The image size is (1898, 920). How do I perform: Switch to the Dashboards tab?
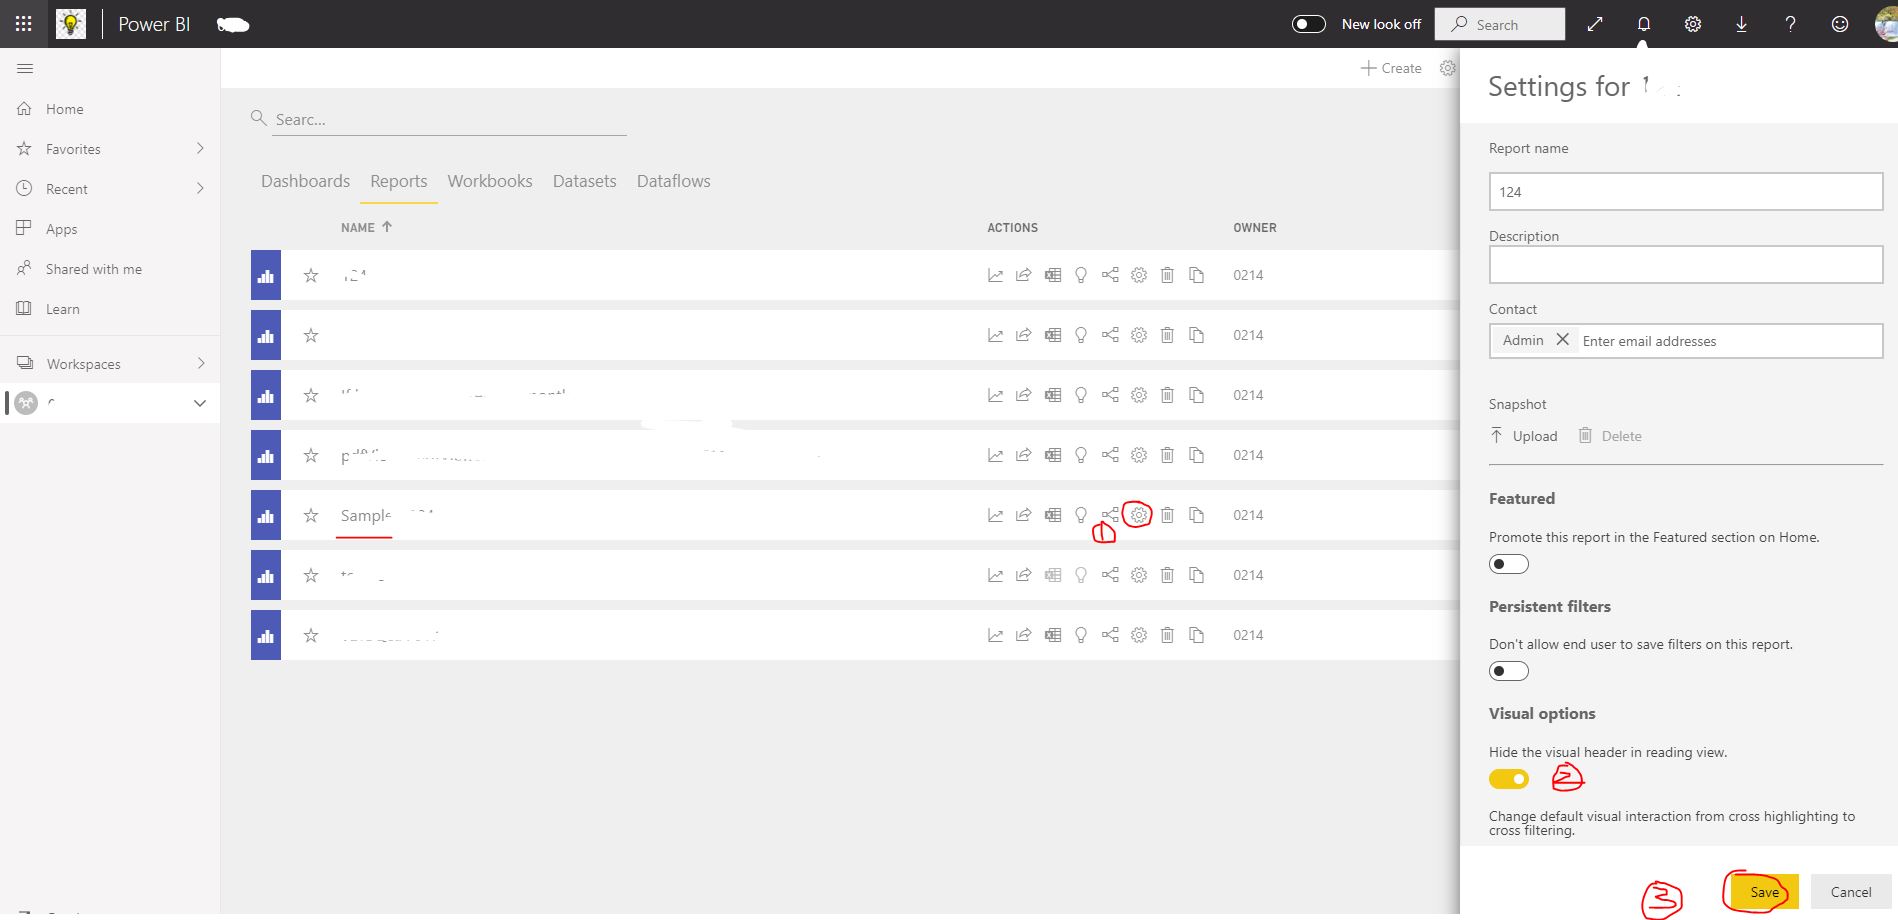click(x=305, y=181)
